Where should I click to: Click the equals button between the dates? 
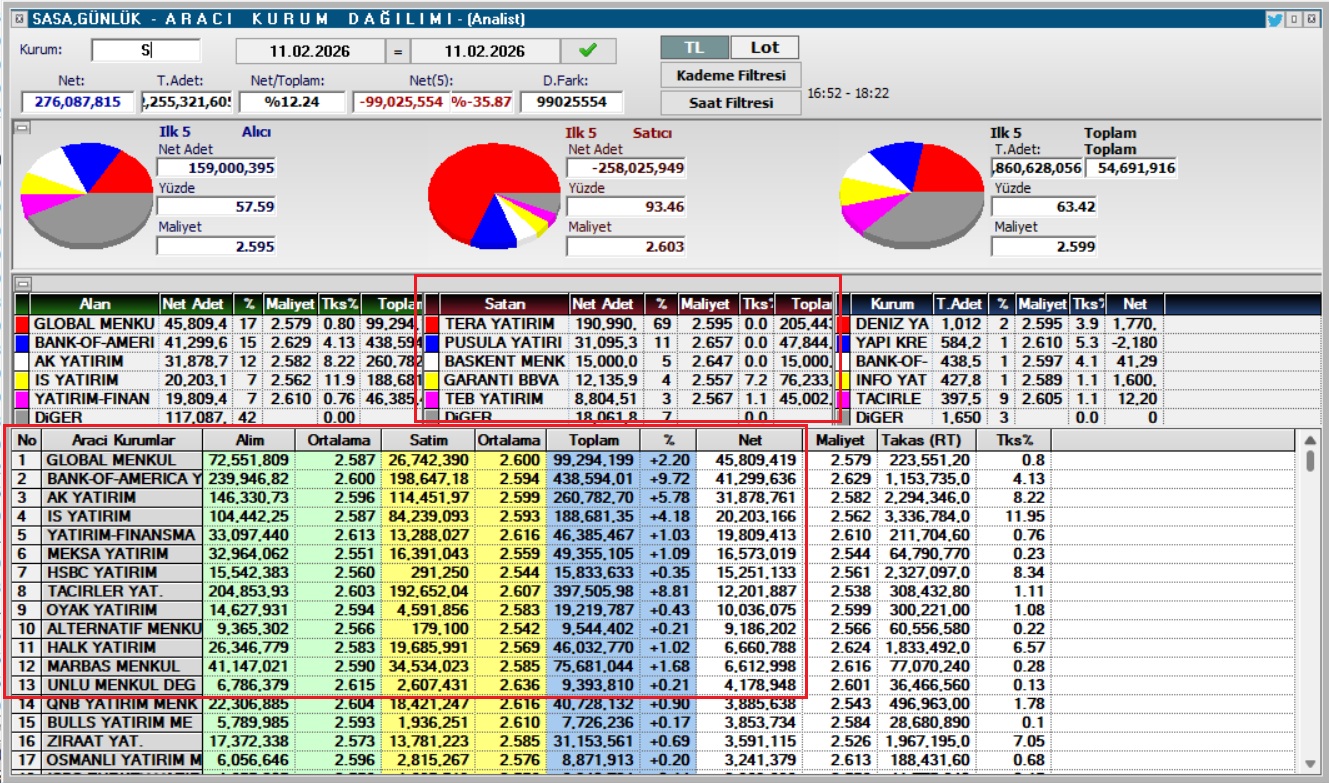(397, 51)
